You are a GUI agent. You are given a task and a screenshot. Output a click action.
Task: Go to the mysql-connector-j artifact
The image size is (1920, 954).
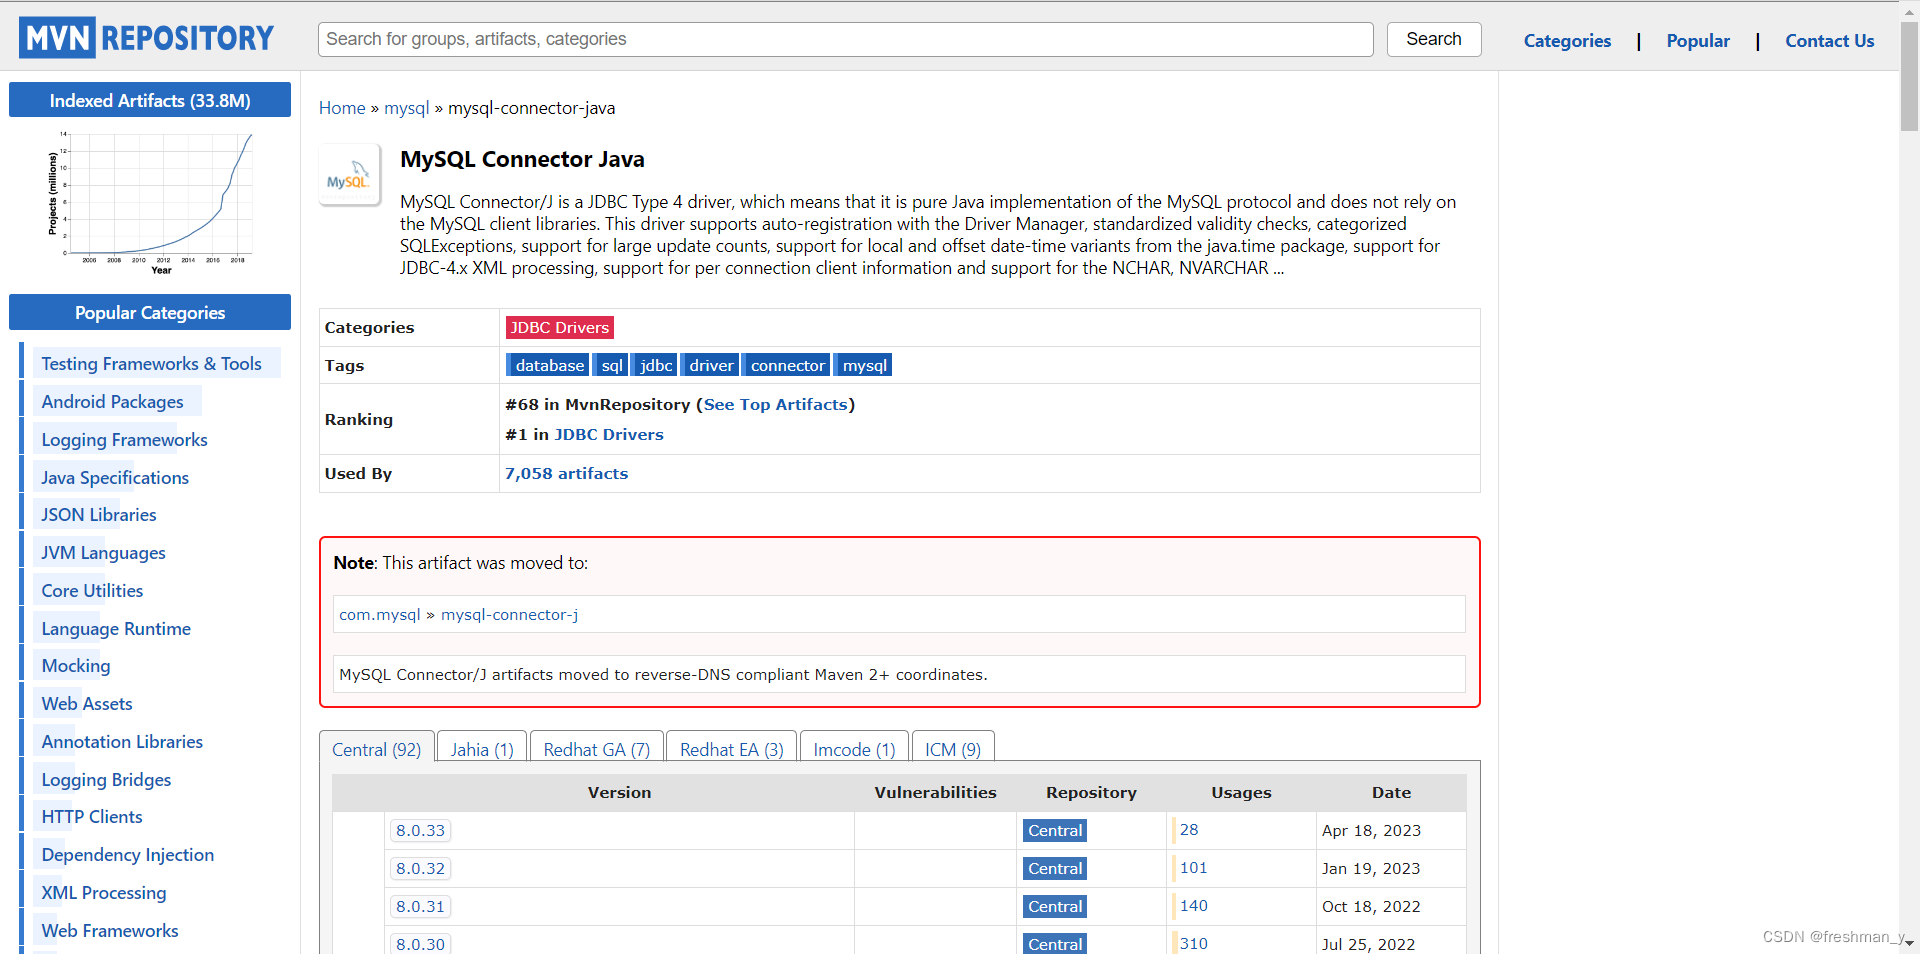(510, 614)
